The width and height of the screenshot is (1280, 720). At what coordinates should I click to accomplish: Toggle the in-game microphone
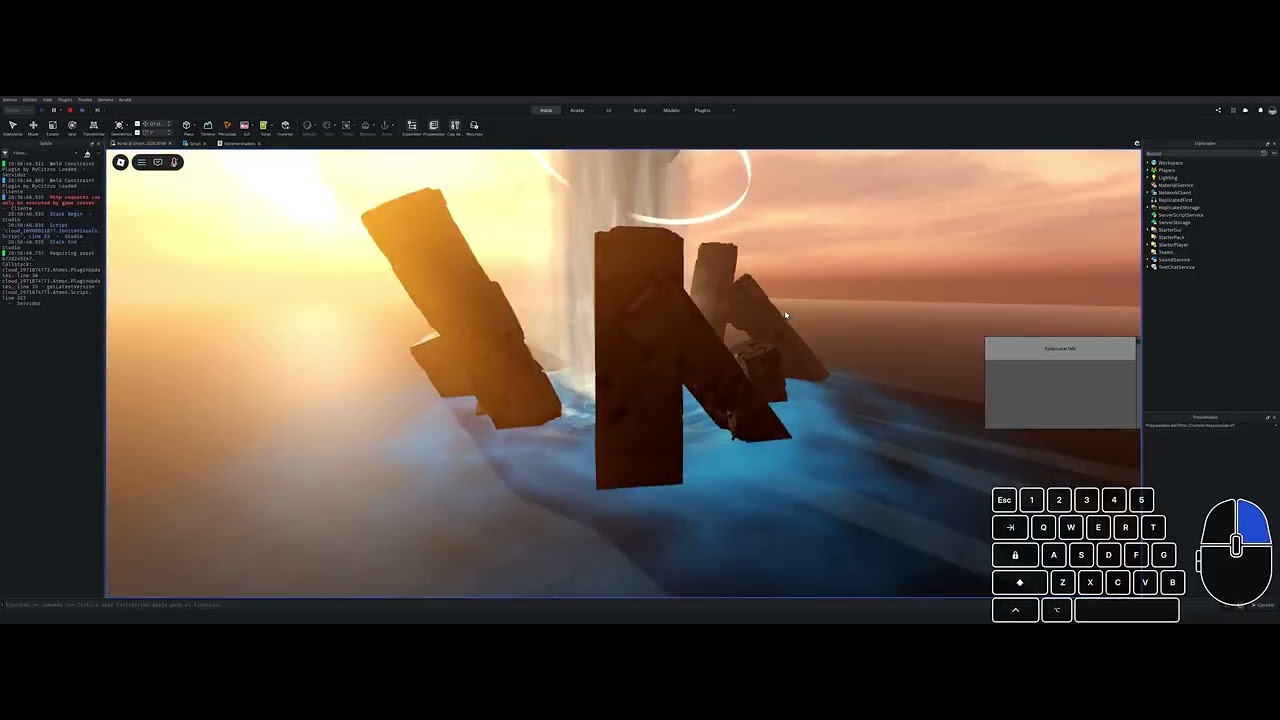tap(174, 162)
